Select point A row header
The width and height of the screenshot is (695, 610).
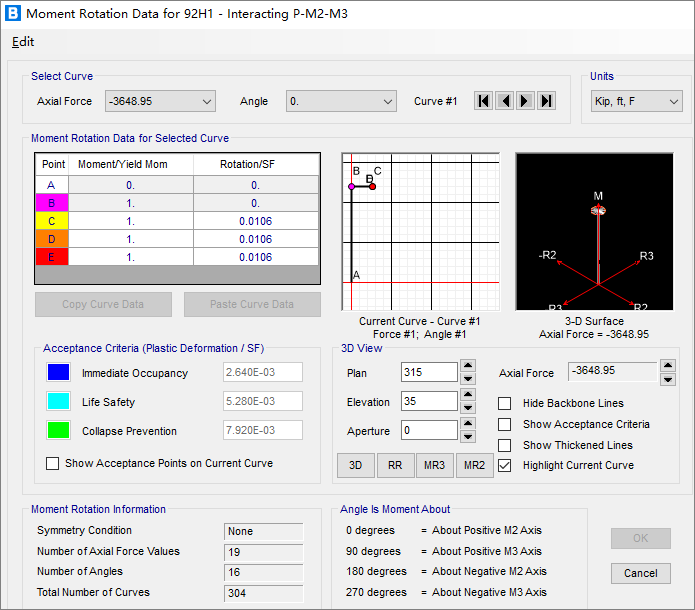51,185
